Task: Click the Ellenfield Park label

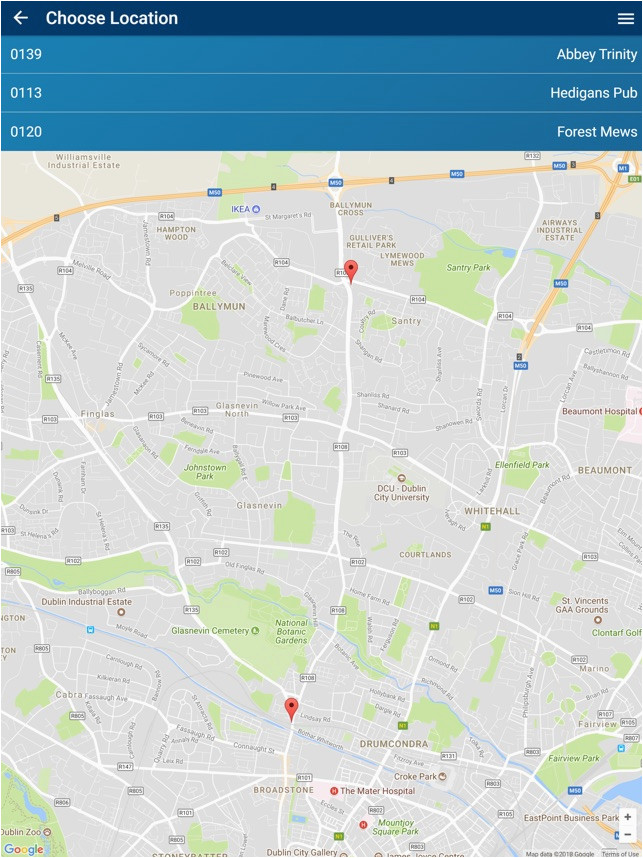Action: [522, 465]
